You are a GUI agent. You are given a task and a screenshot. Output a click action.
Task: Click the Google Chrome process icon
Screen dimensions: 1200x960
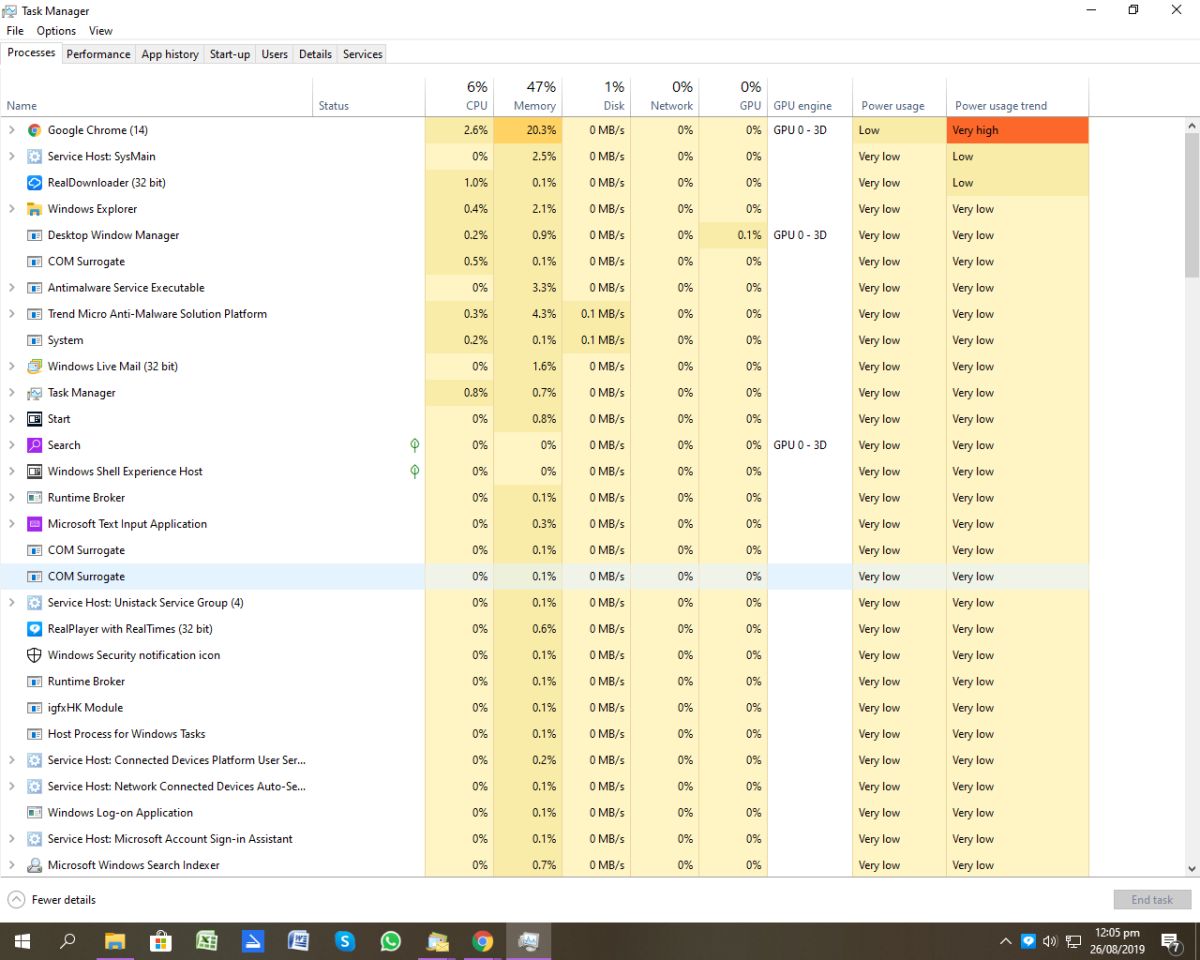[x=34, y=130]
